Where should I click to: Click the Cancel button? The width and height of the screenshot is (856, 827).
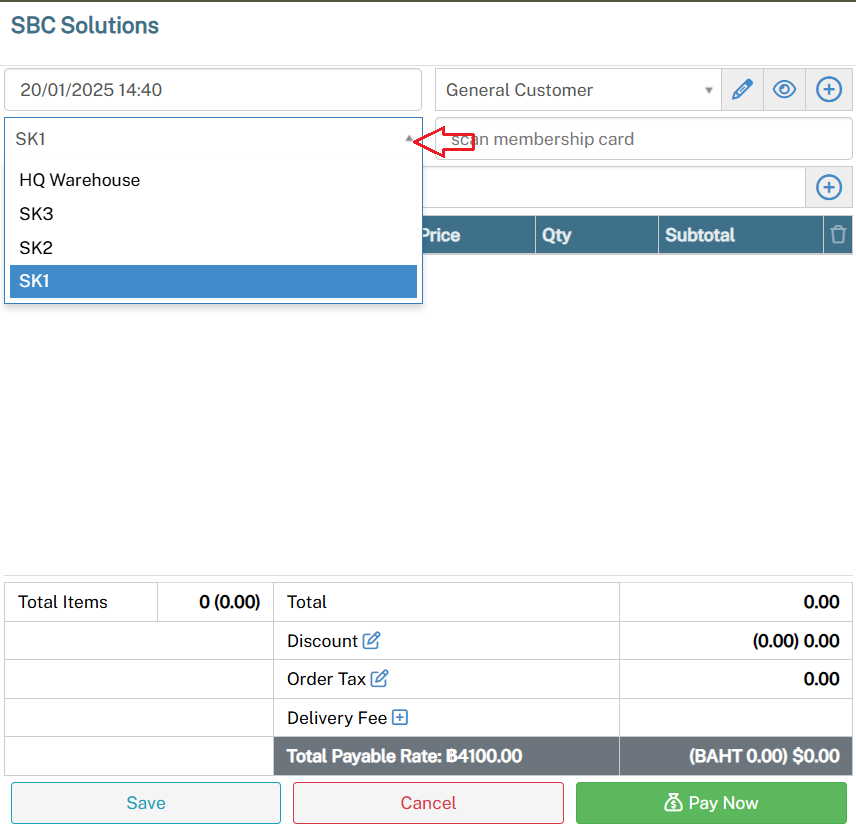pyautogui.click(x=428, y=803)
